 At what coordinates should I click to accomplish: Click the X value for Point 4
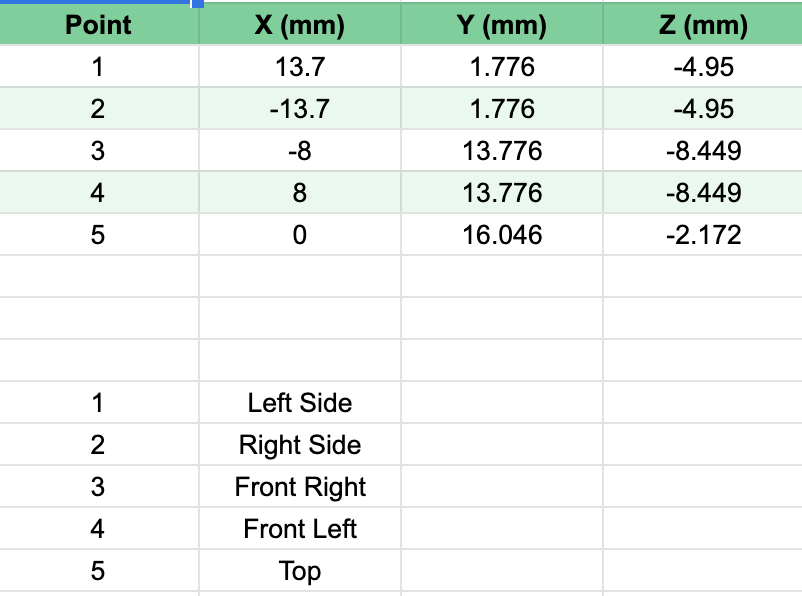[300, 193]
